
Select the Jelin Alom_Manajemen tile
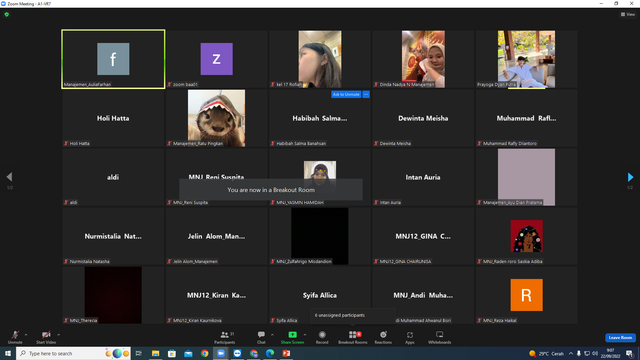(217, 236)
